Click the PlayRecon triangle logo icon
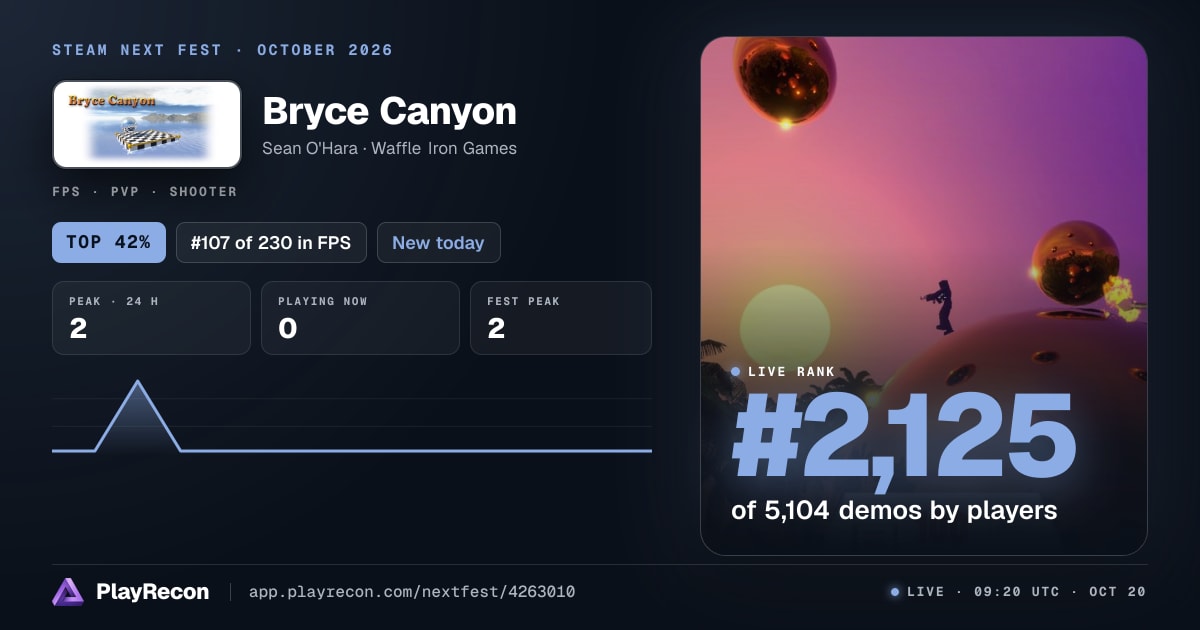Image resolution: width=1200 pixels, height=630 pixels. [68, 592]
